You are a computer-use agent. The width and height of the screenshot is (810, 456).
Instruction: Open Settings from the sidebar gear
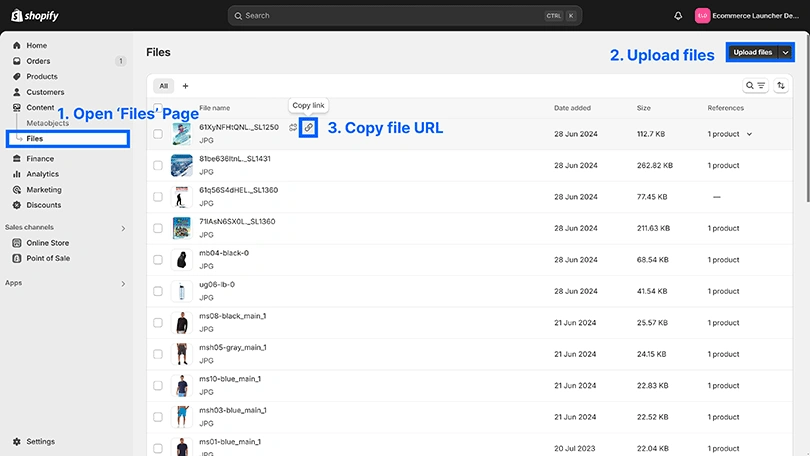40,441
